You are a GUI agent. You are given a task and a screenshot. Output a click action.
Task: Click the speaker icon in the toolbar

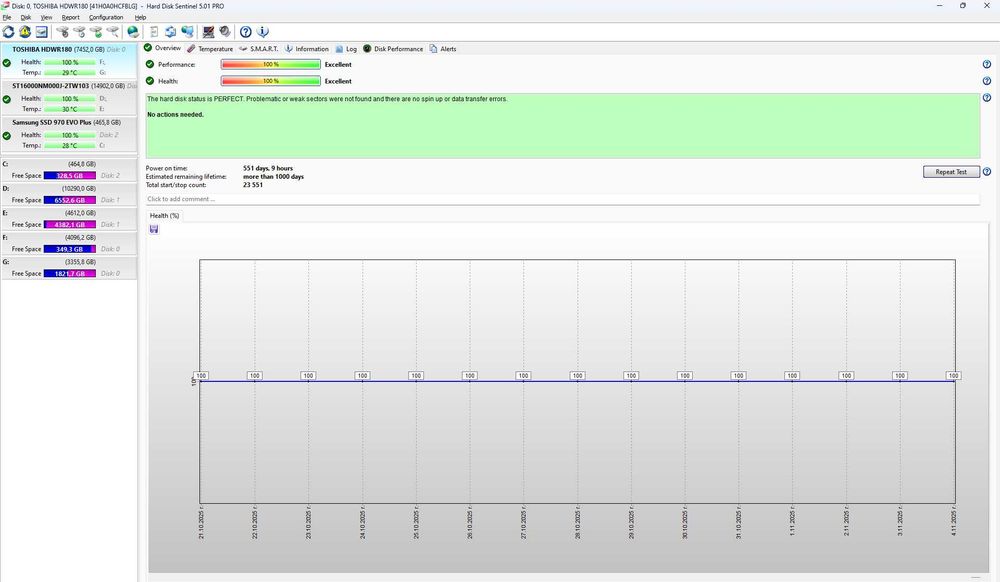[224, 32]
